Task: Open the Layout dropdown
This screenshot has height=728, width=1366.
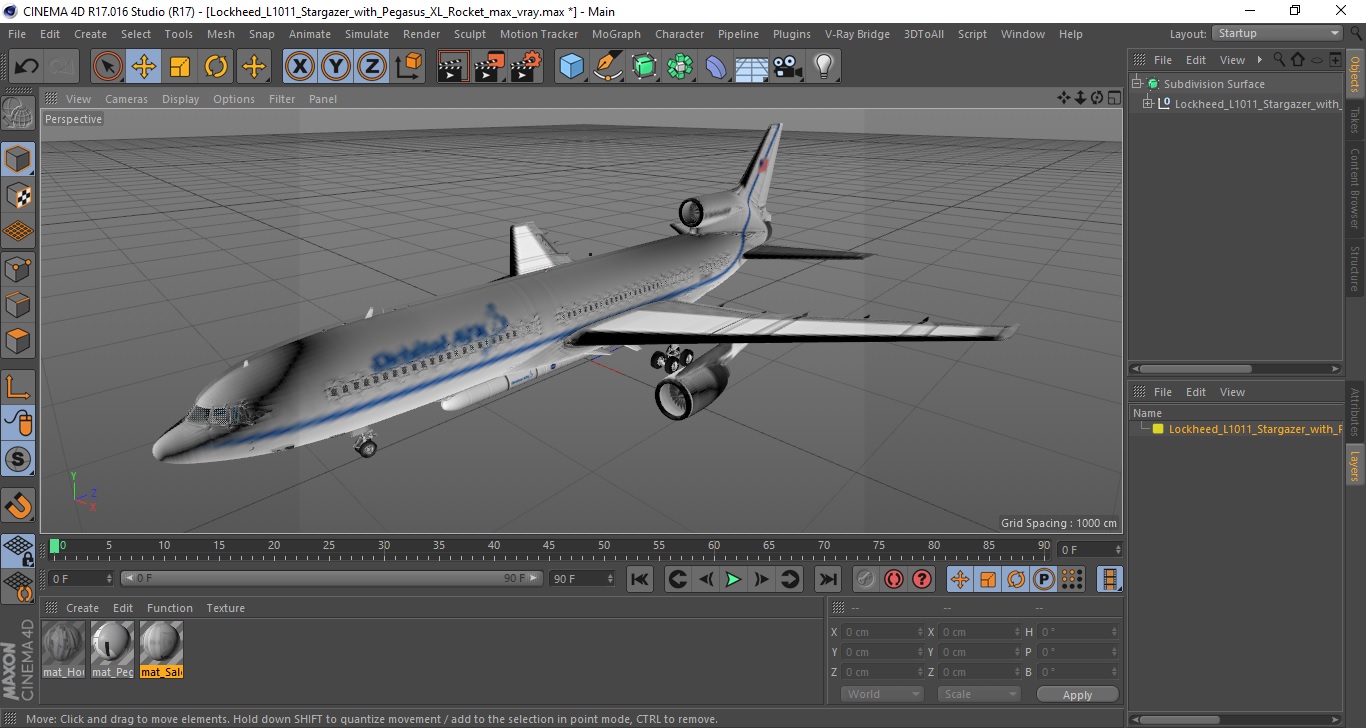Action: (1277, 33)
